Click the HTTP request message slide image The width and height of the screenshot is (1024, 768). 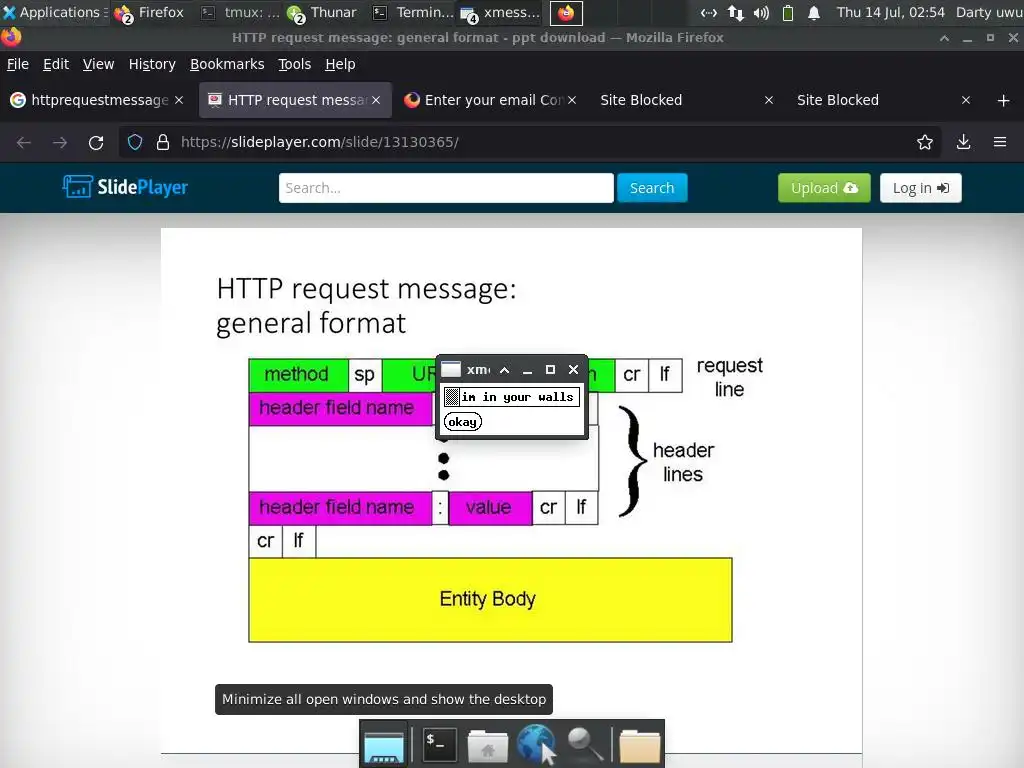(x=511, y=490)
